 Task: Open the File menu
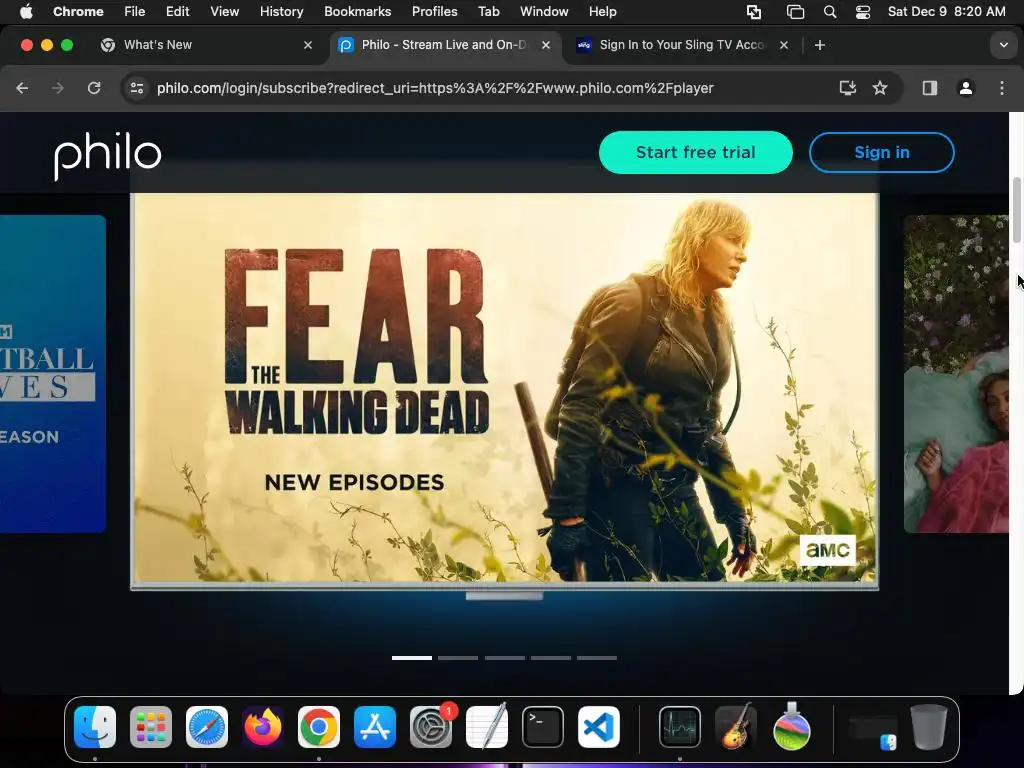click(x=135, y=12)
